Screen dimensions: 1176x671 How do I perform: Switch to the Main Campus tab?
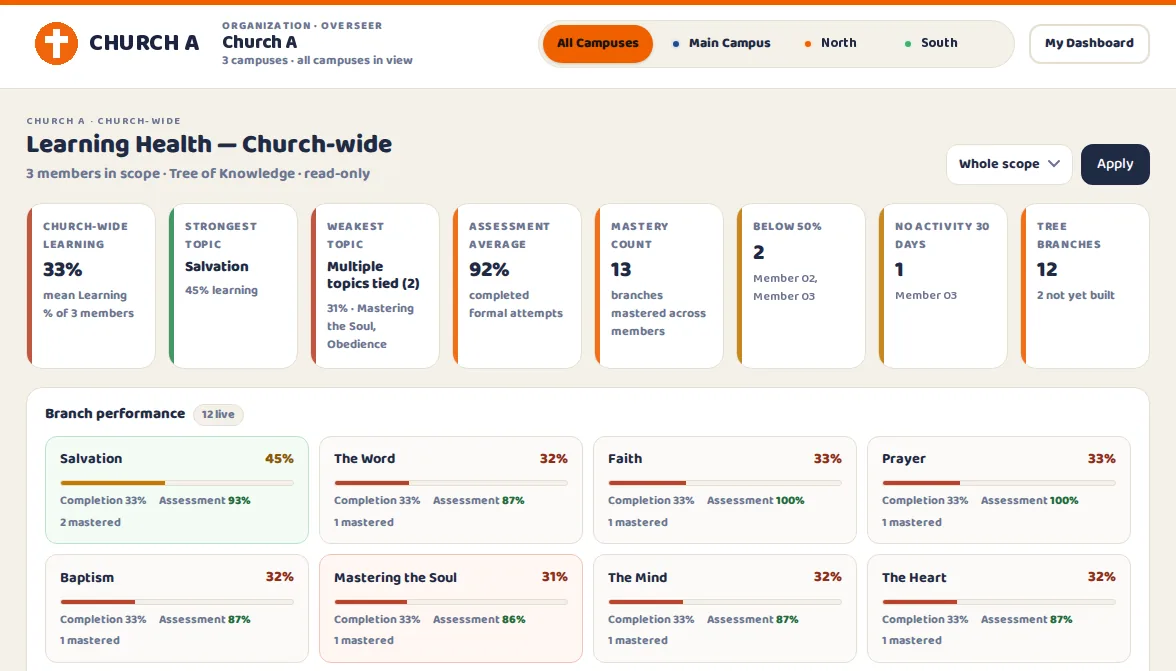point(722,43)
